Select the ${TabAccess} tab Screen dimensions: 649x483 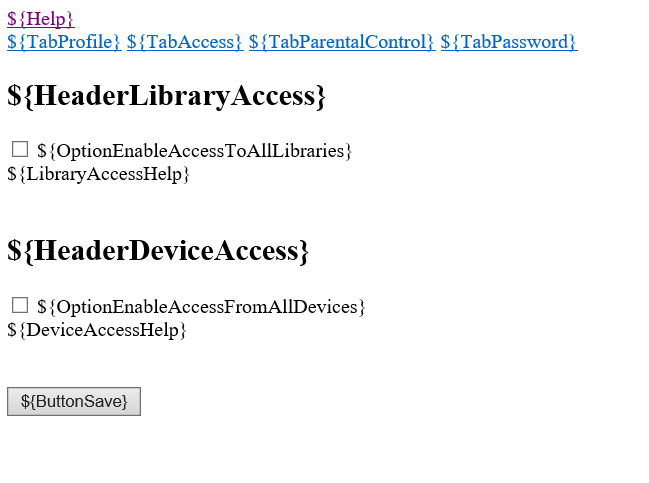pos(185,41)
